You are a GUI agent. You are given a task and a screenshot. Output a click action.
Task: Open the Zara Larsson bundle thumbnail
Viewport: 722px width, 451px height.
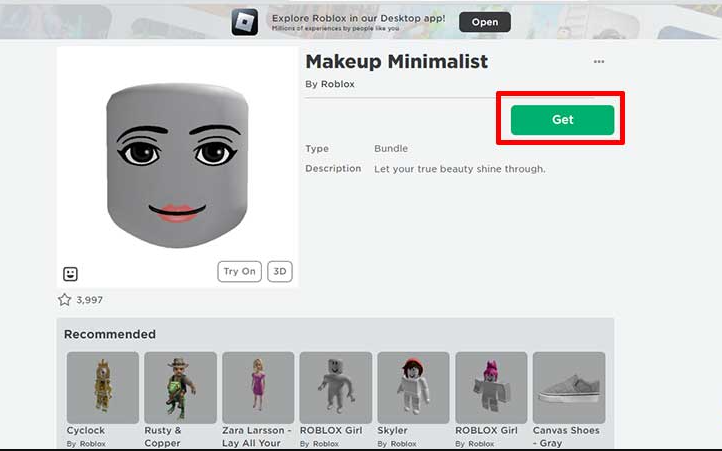258,387
